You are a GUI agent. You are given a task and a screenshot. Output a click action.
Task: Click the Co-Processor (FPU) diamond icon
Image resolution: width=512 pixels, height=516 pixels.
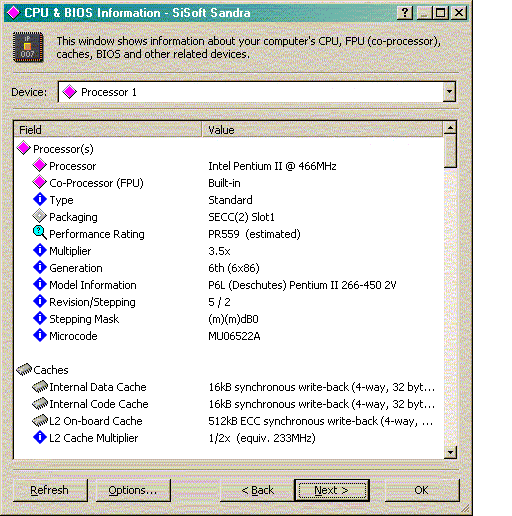click(39, 182)
